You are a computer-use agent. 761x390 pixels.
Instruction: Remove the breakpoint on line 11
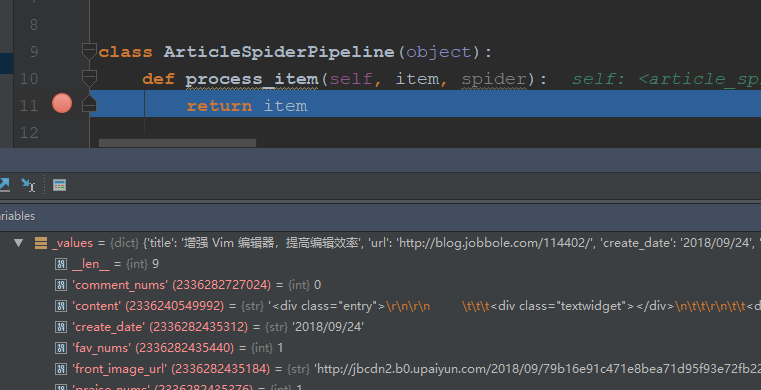click(62, 103)
